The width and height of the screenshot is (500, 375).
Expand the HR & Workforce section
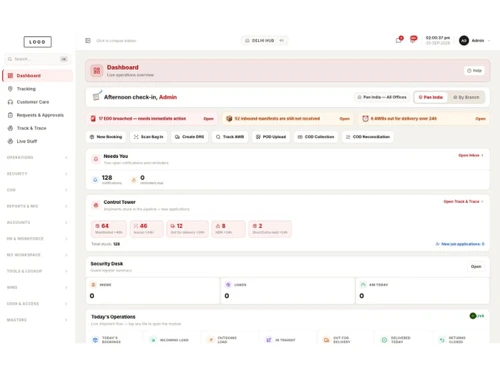click(x=37, y=239)
